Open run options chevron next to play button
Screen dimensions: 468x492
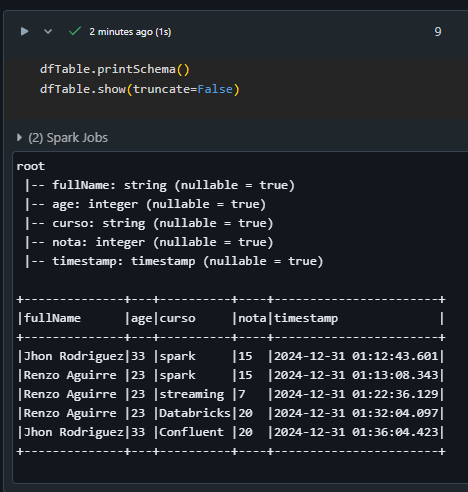coord(48,32)
